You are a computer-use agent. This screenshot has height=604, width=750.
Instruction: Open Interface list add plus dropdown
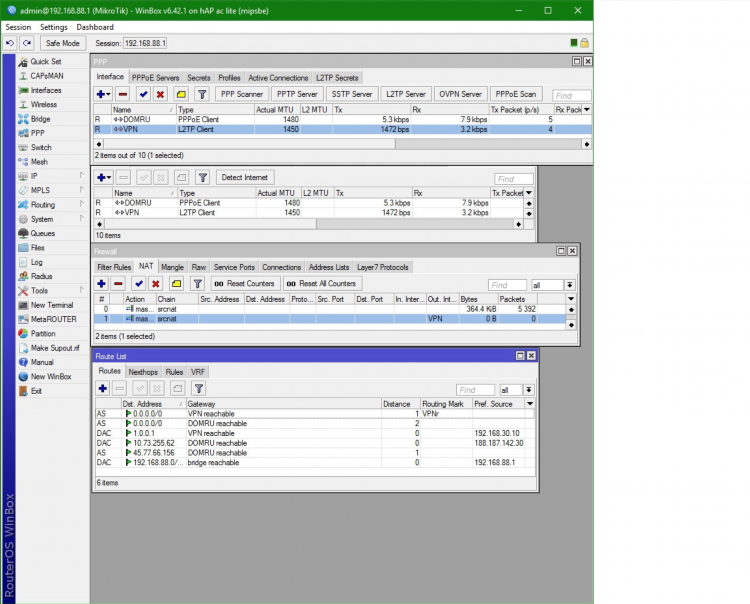(x=104, y=177)
